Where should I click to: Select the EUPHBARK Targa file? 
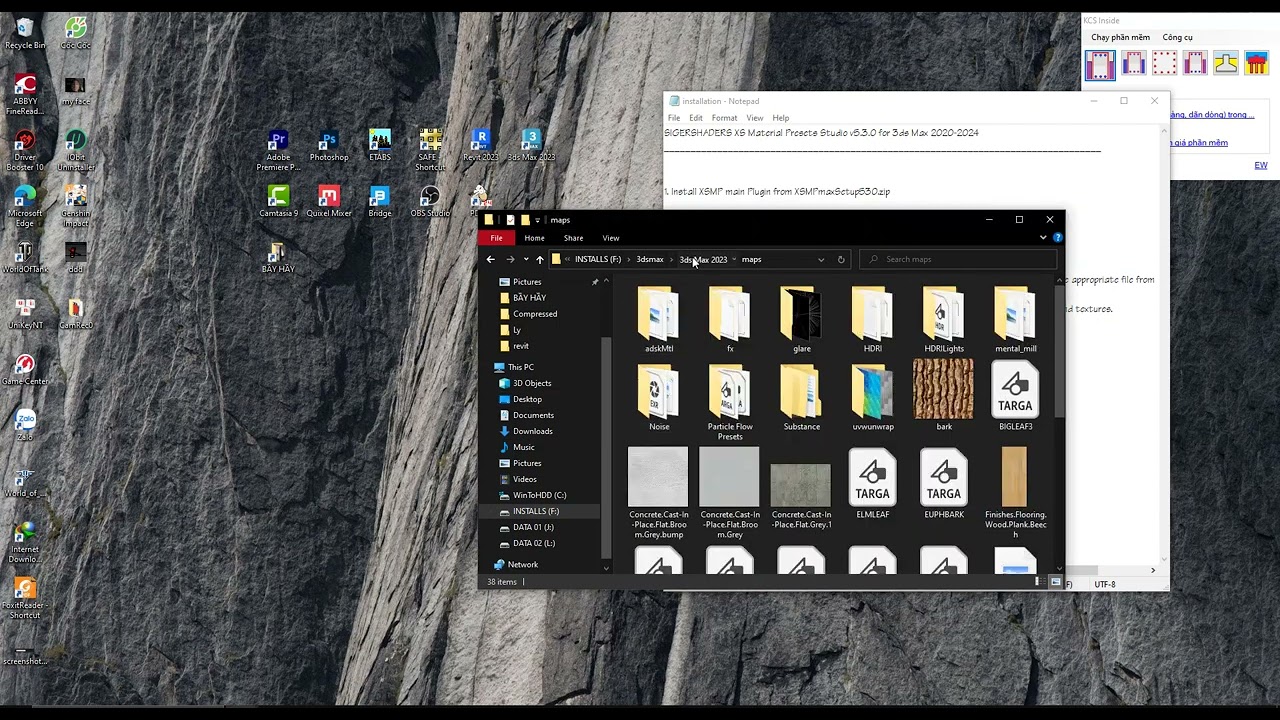point(944,484)
